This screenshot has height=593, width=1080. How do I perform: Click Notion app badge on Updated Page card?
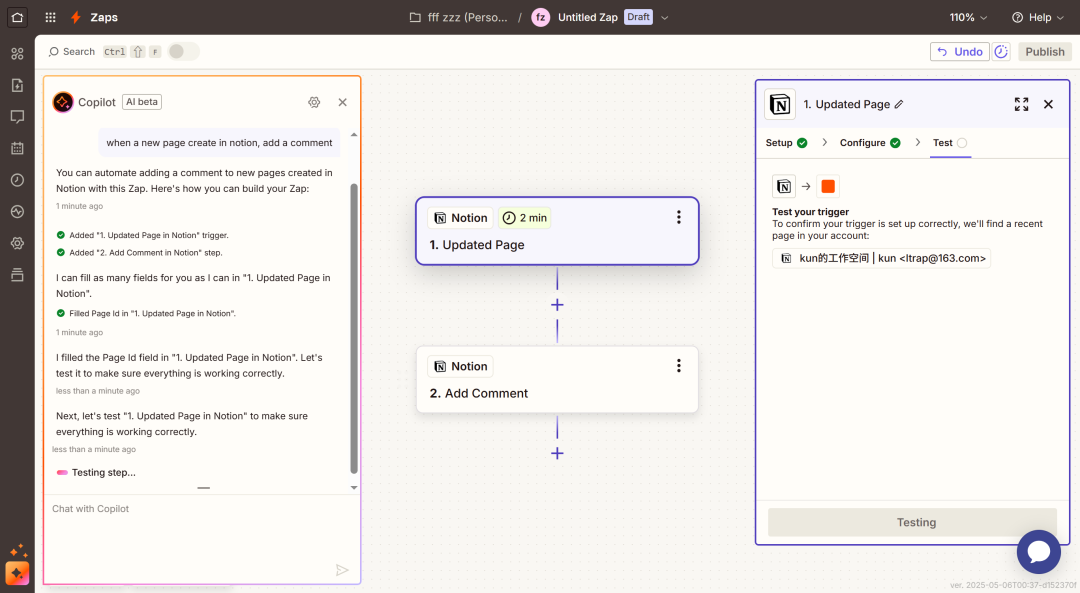click(461, 218)
